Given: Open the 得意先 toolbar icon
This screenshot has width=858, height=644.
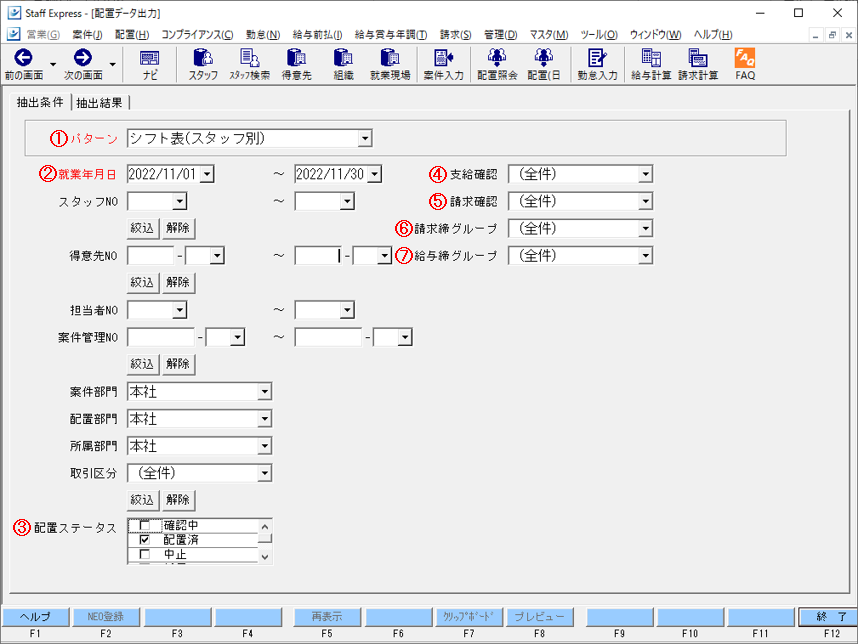Looking at the screenshot, I should pos(297,57).
